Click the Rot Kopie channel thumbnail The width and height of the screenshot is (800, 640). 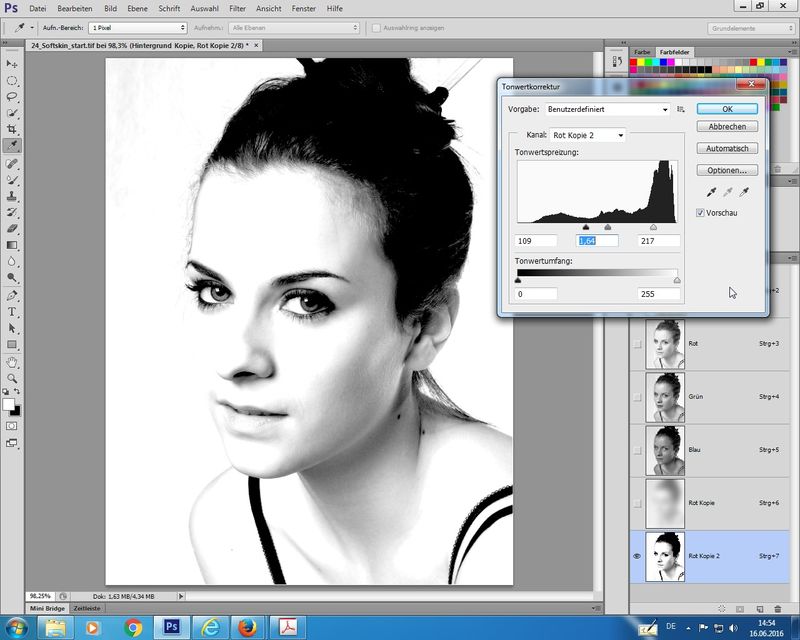coord(665,503)
